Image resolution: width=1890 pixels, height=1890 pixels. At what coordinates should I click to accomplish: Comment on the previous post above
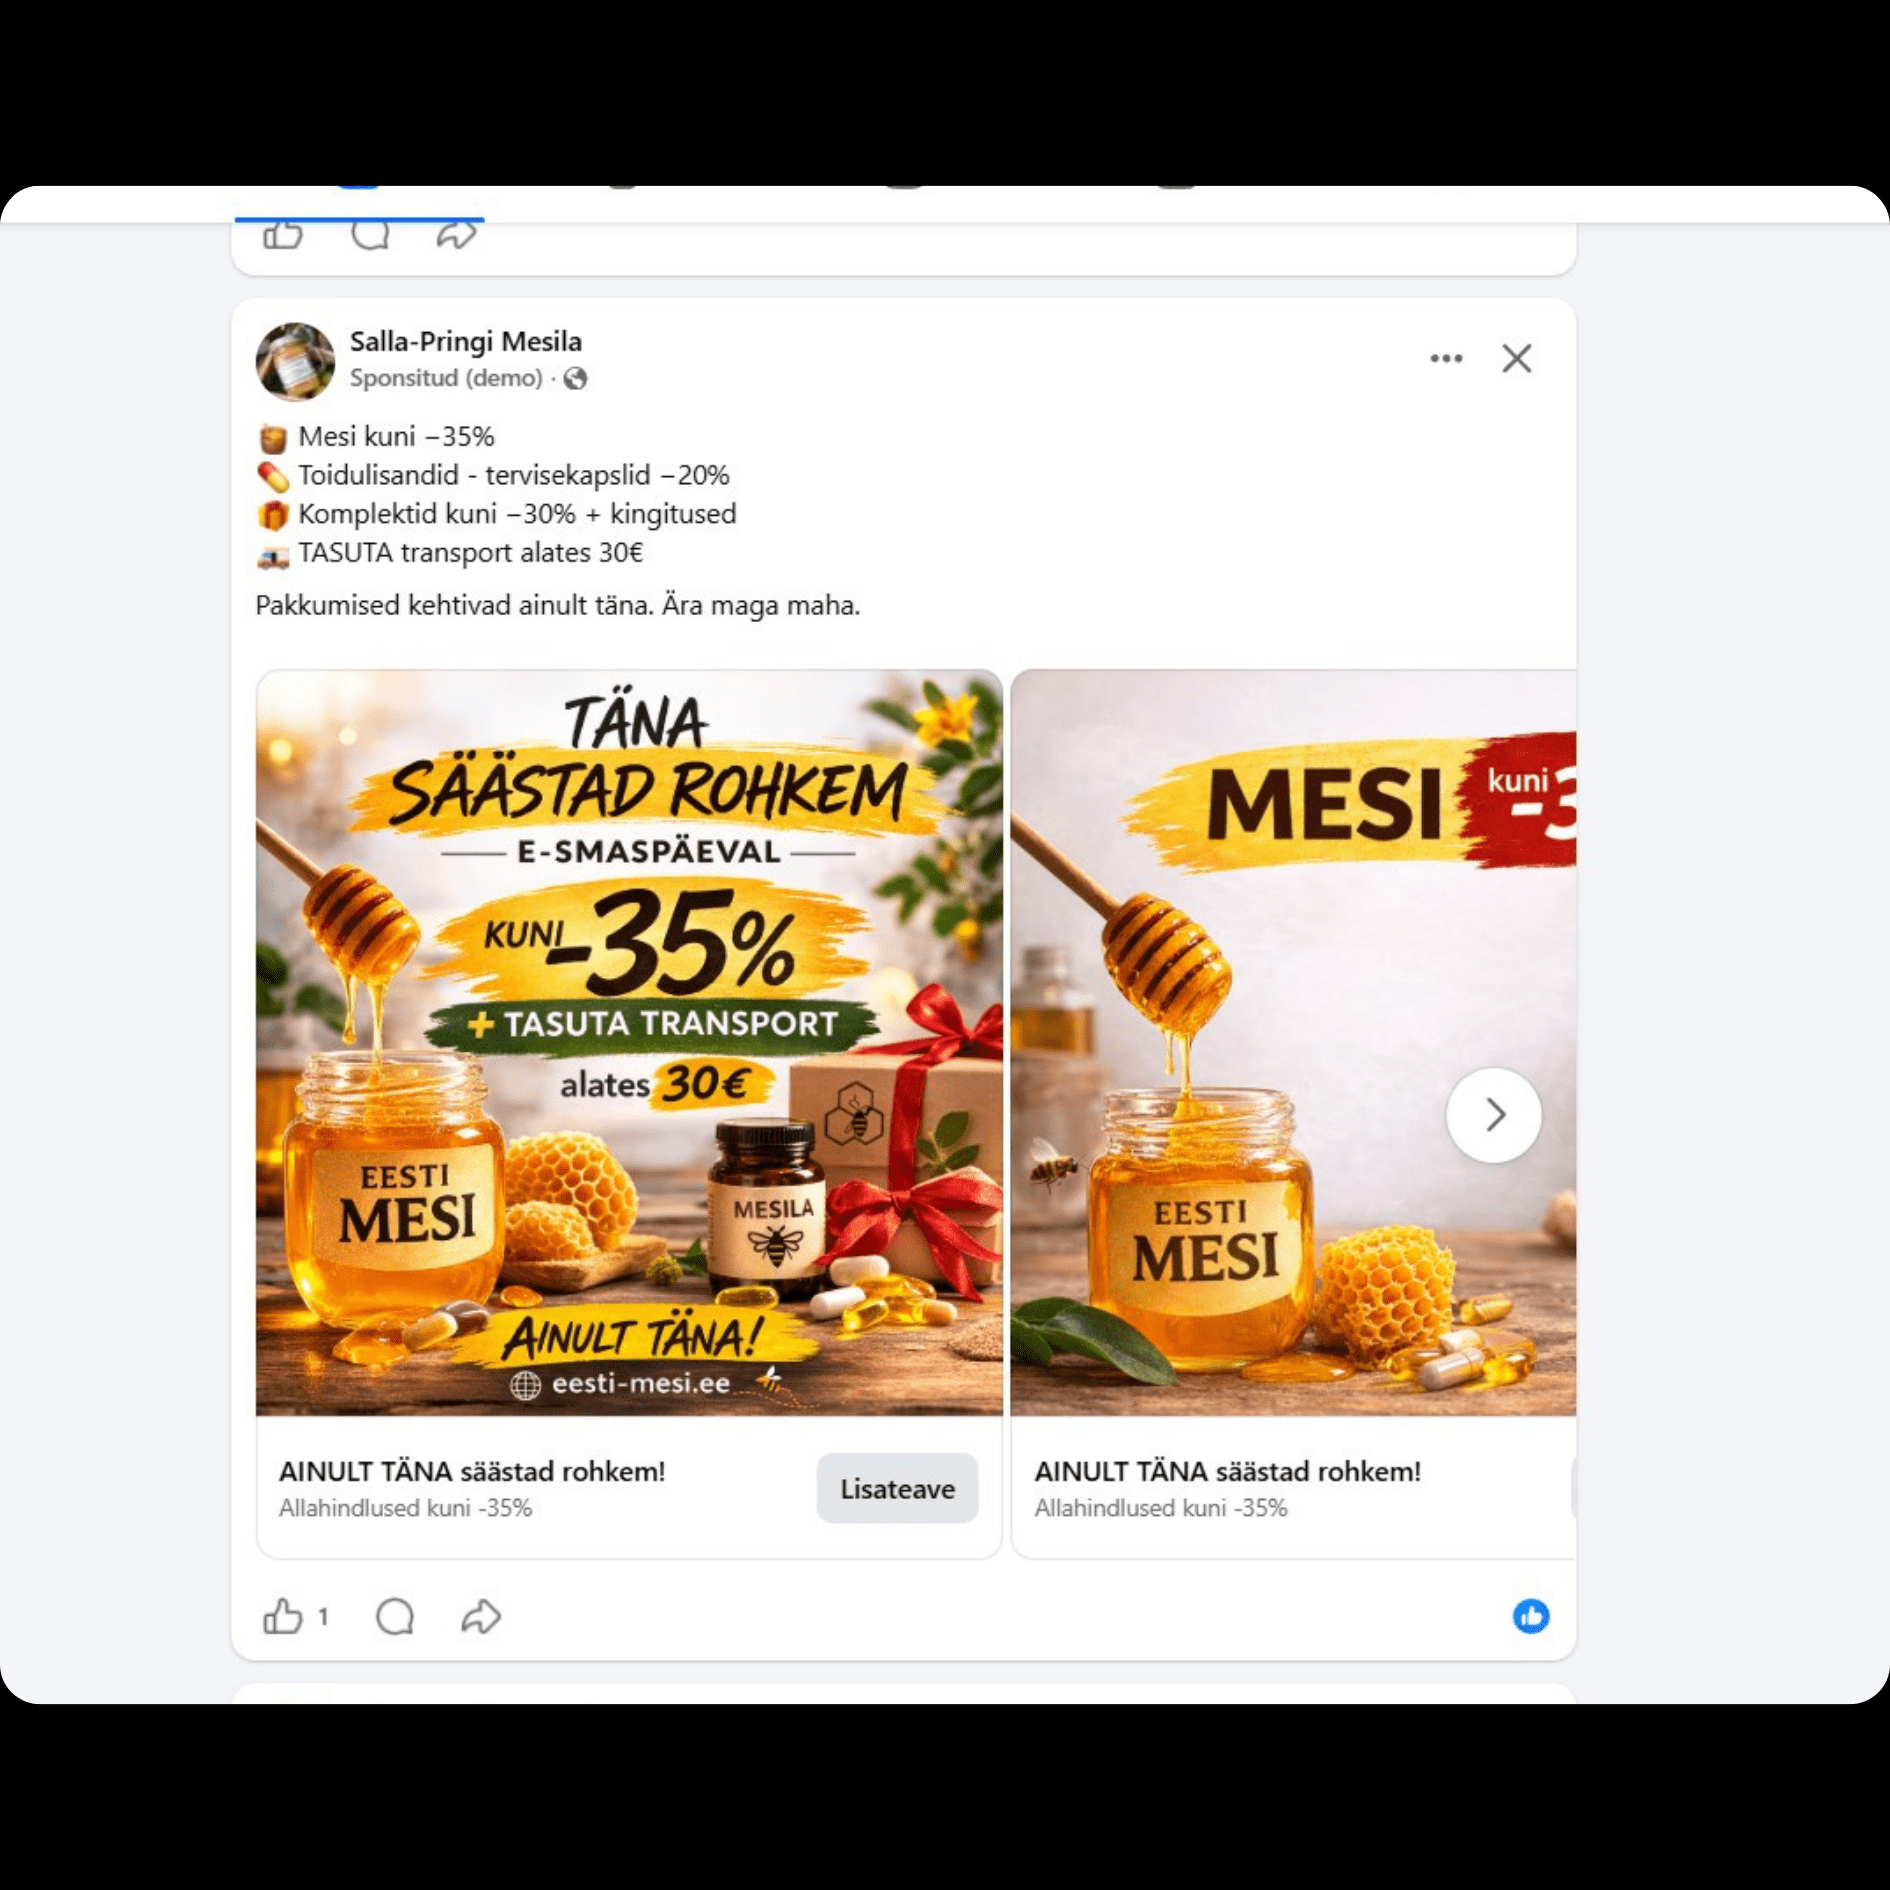370,235
